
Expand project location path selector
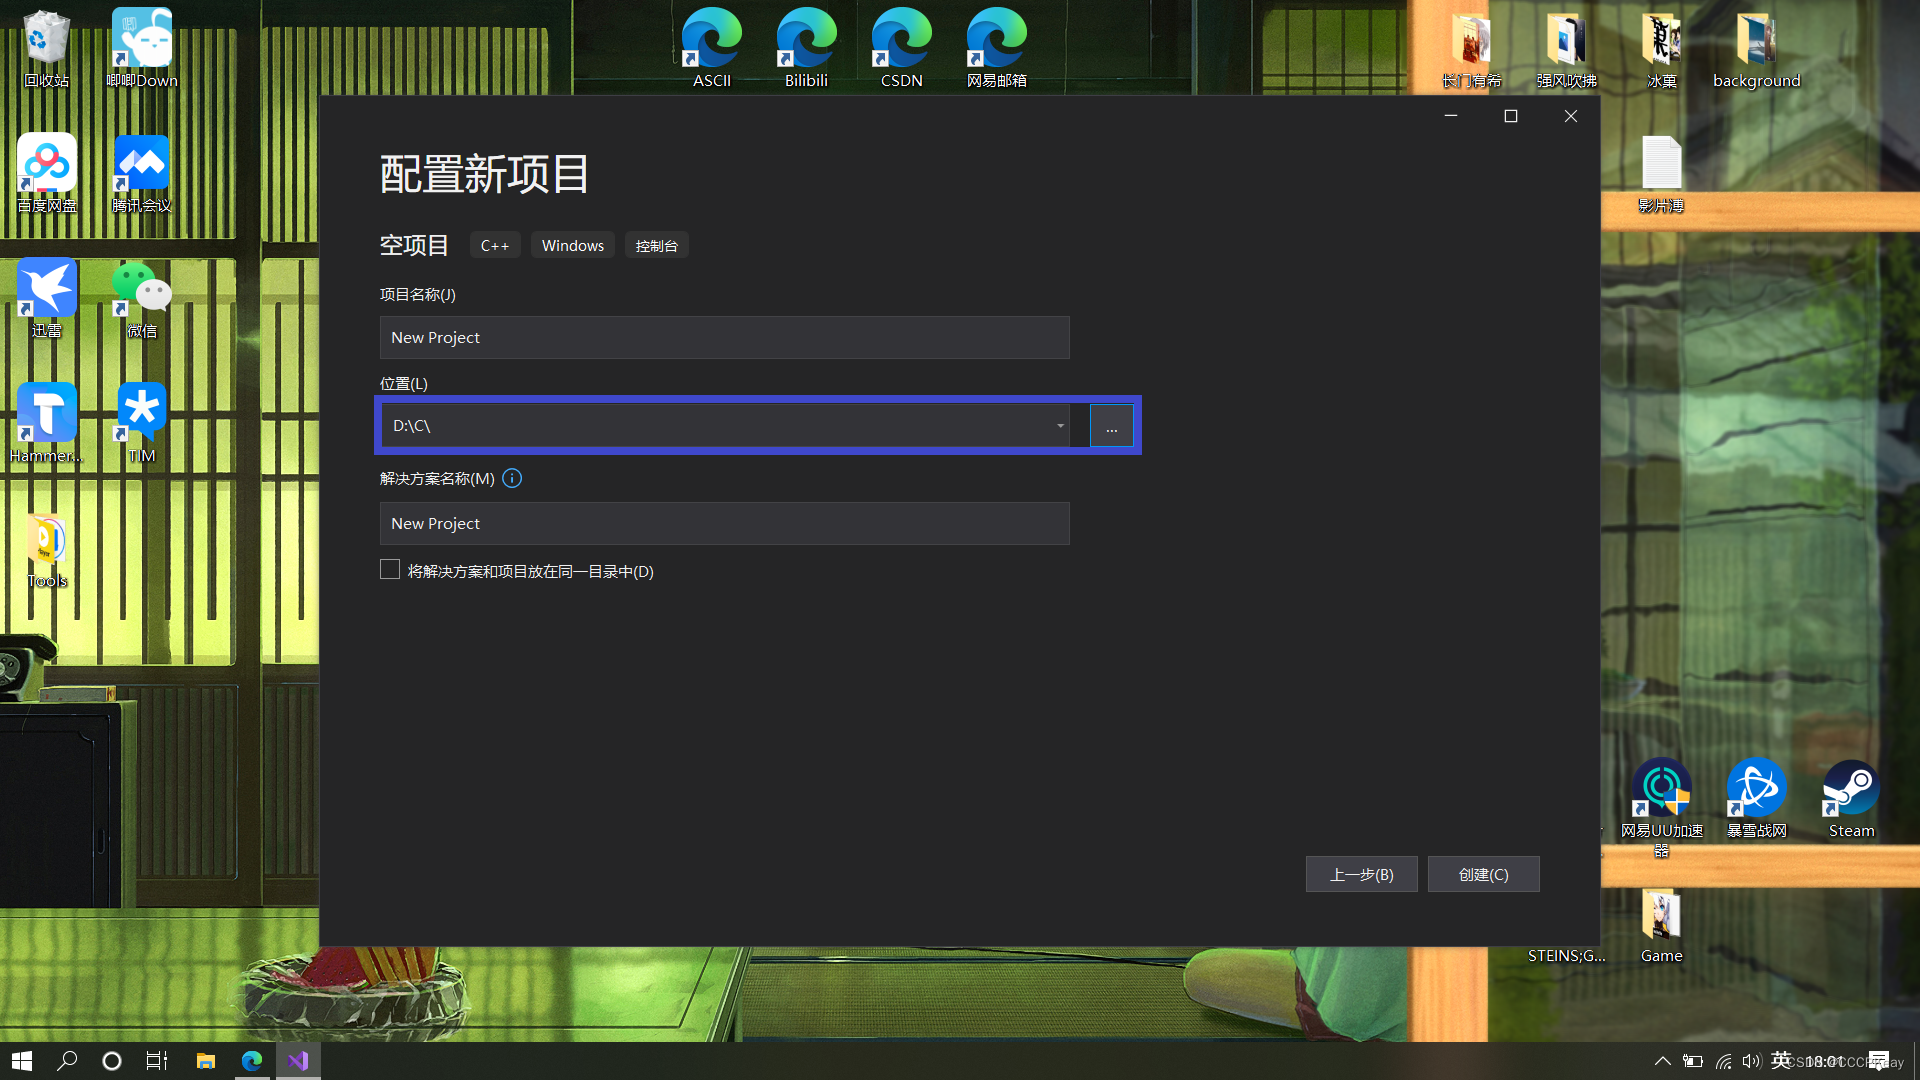point(1060,425)
